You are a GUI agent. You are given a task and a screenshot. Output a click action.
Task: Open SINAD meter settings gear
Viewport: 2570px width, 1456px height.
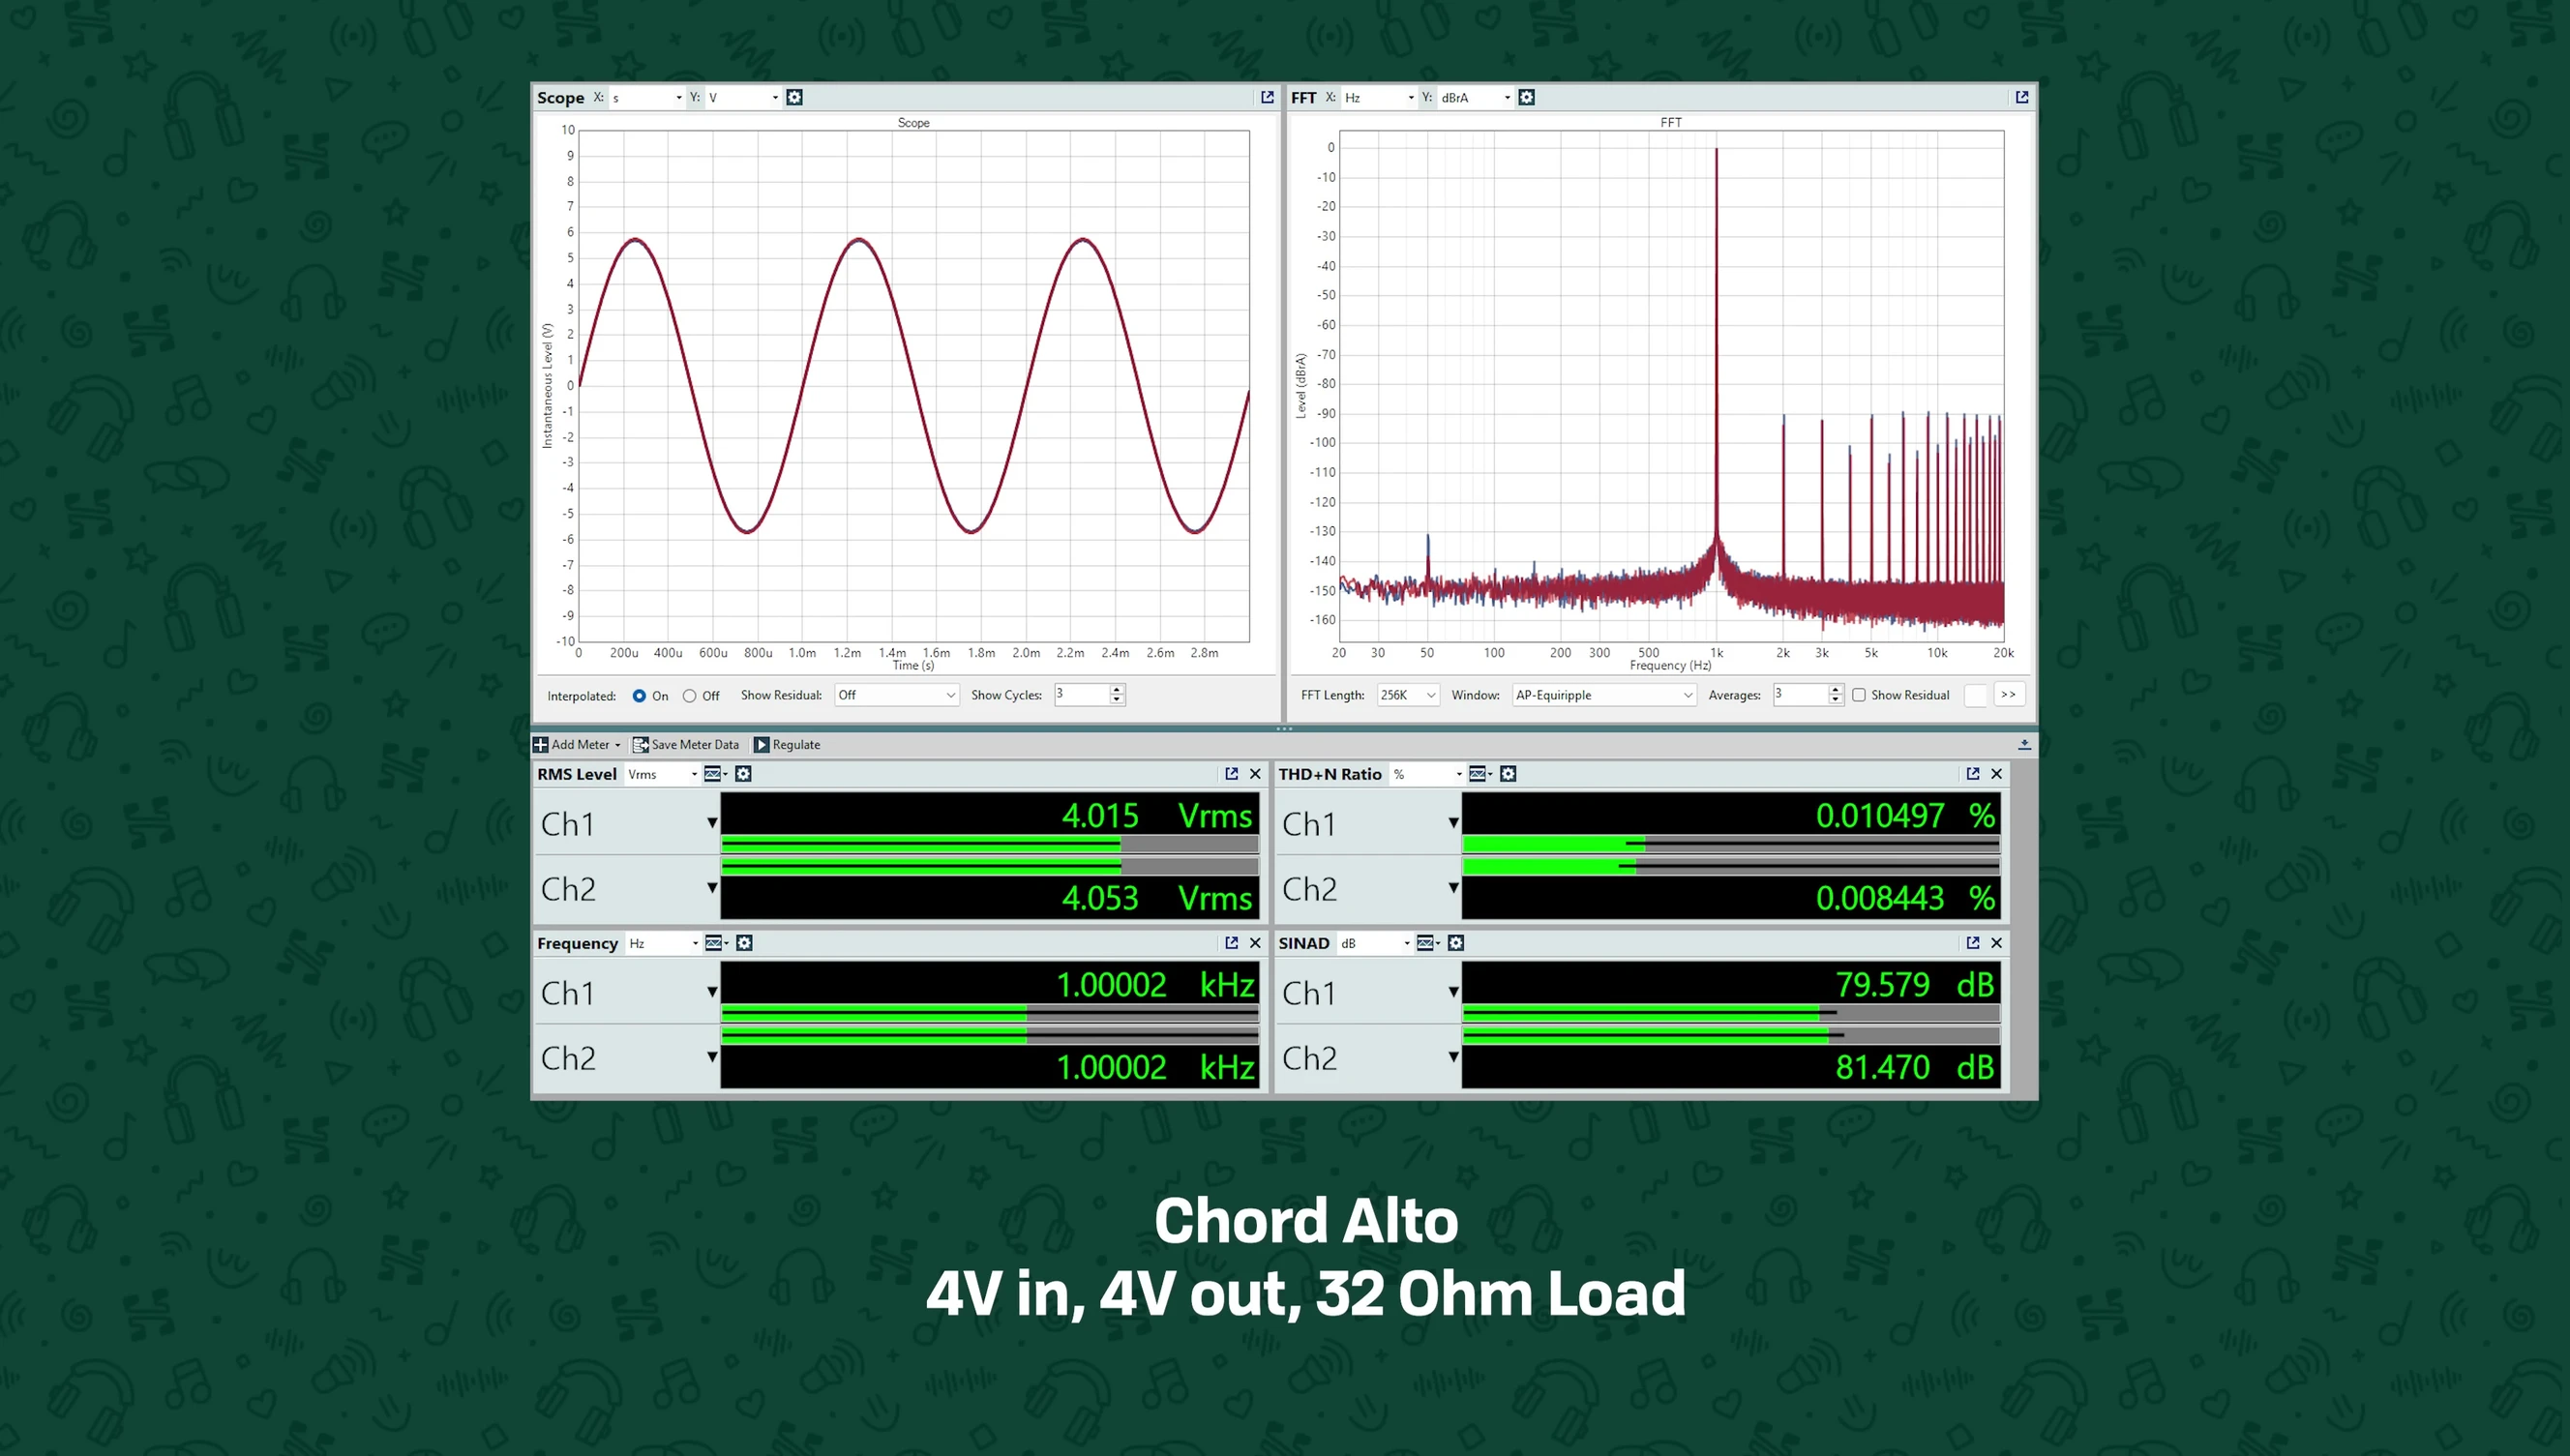pyautogui.click(x=1456, y=943)
